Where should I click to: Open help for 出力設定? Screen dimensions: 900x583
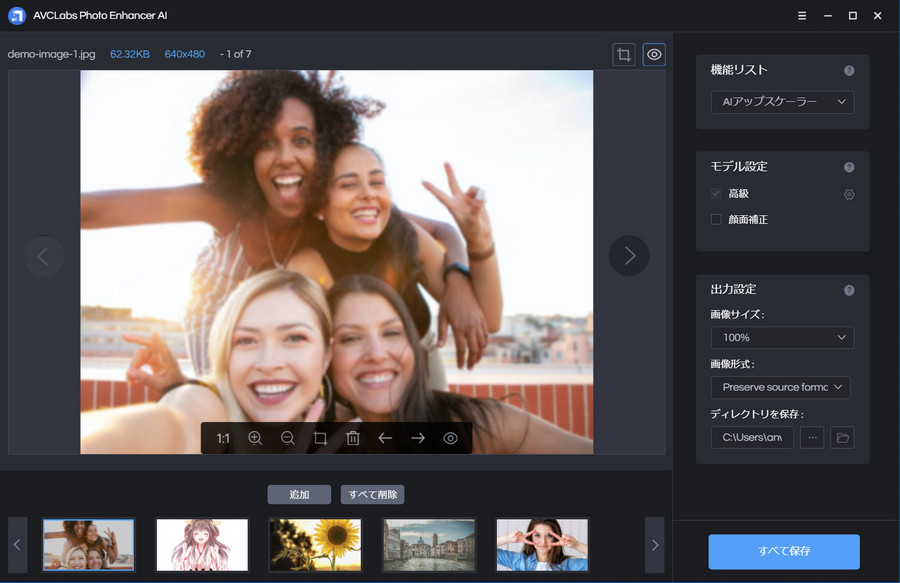(849, 290)
